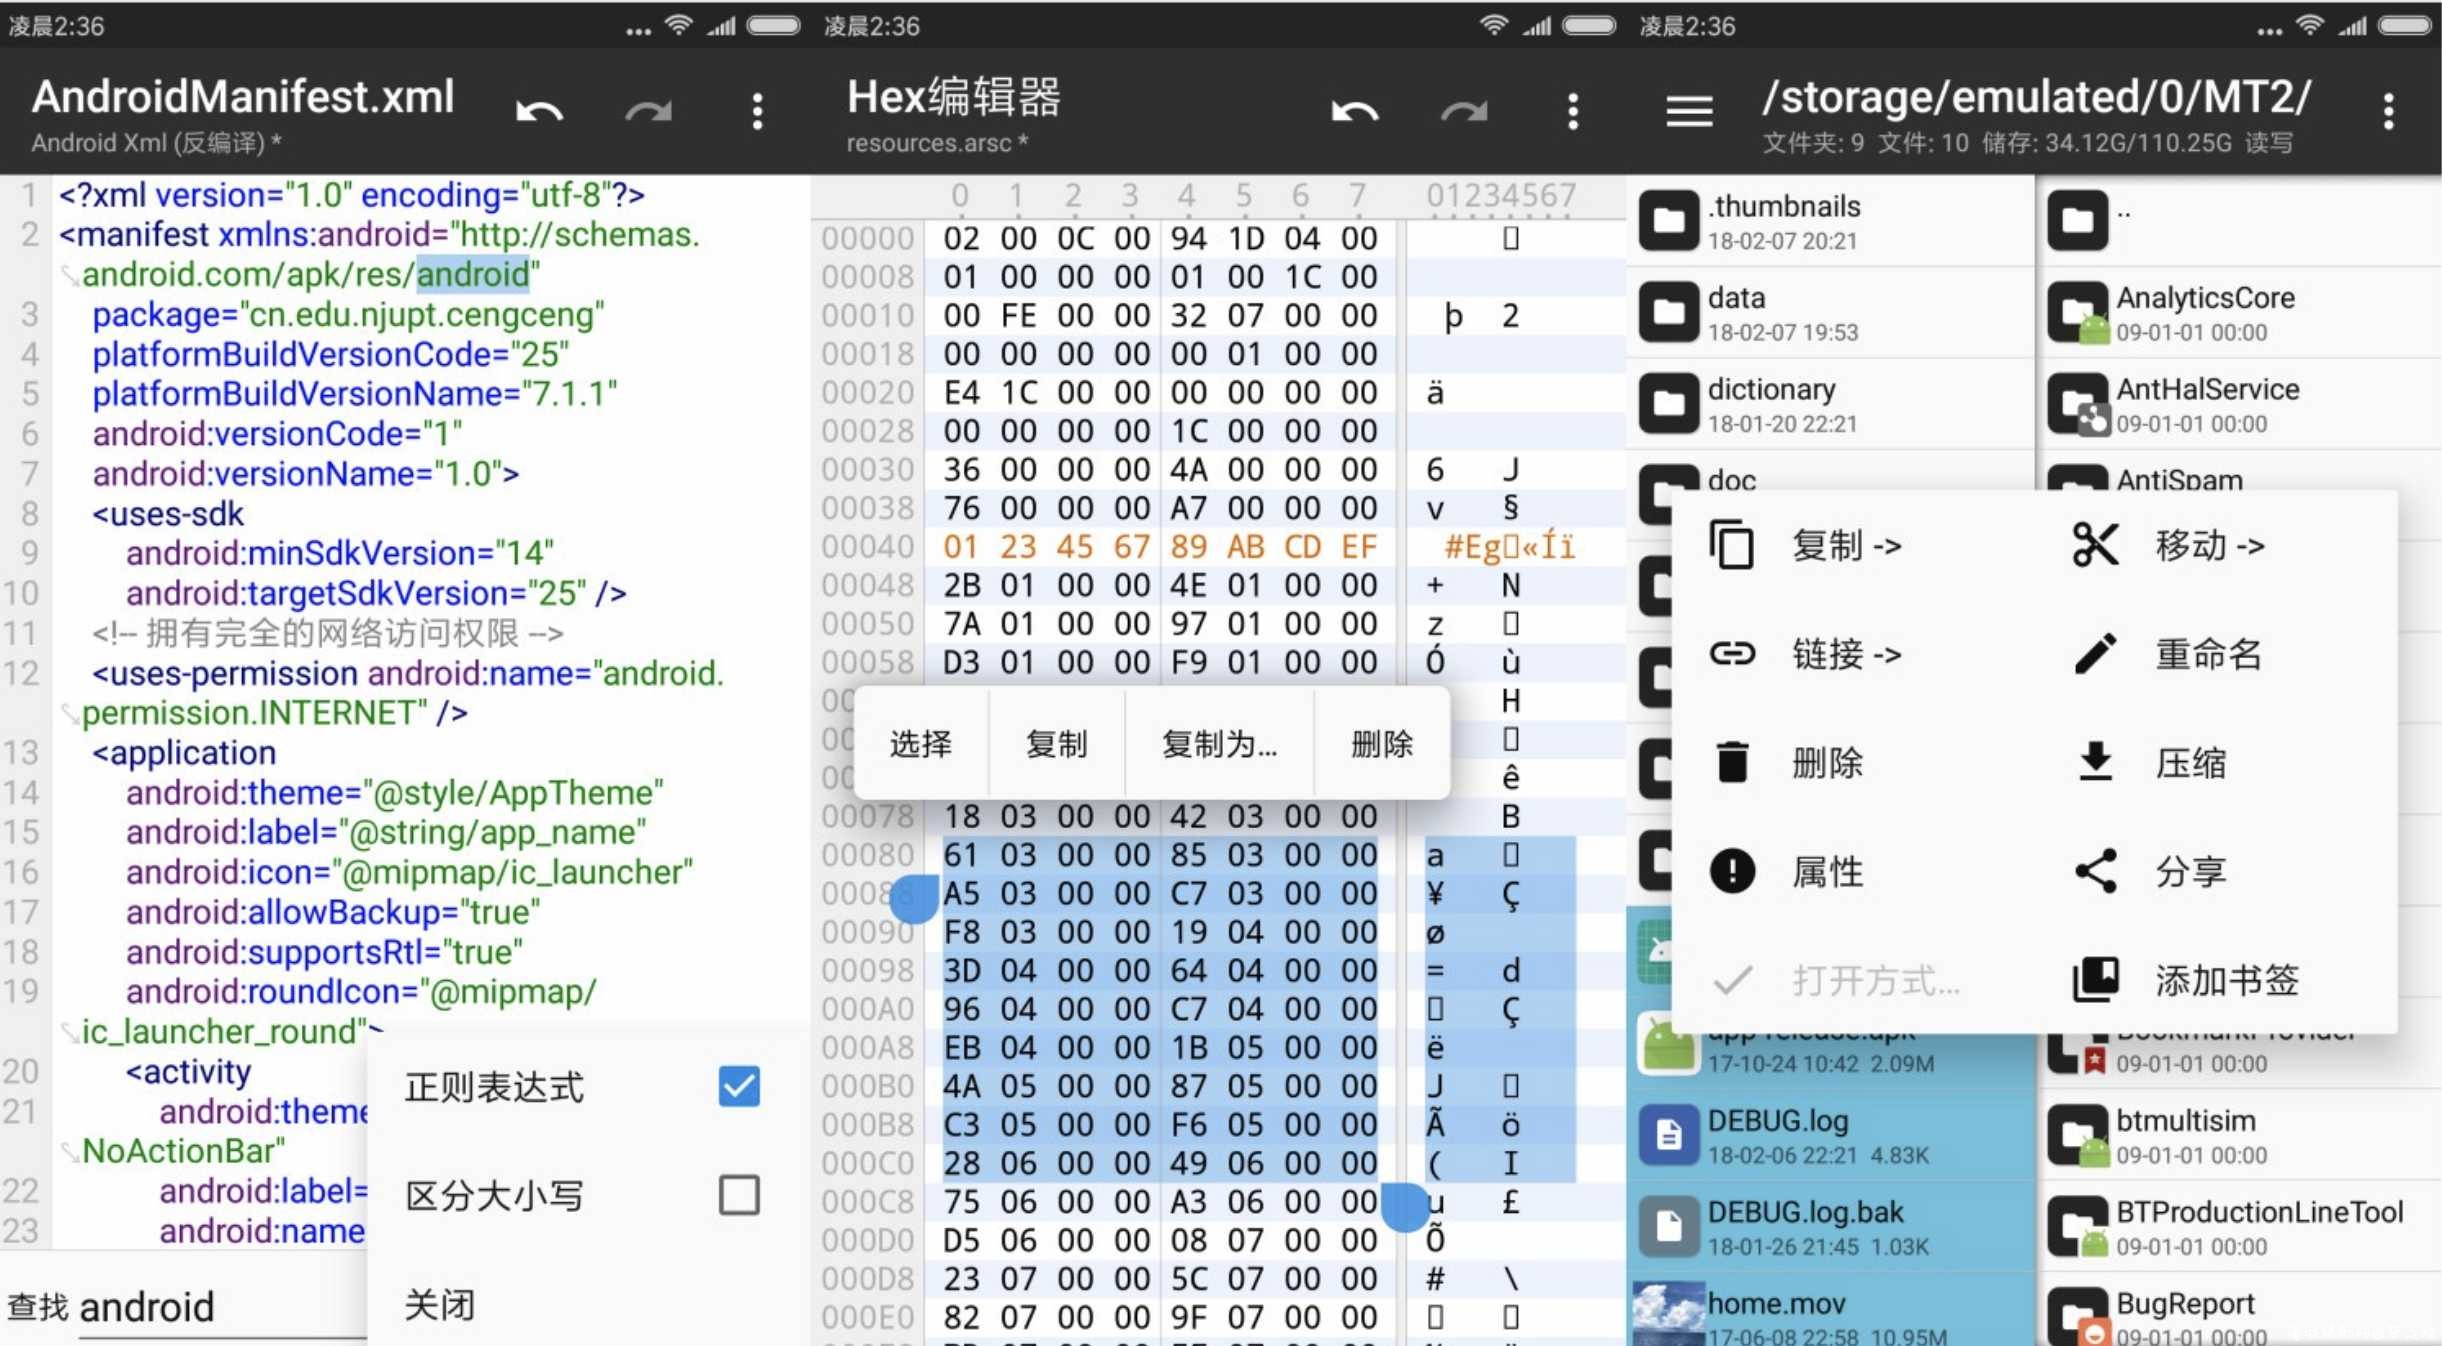The height and width of the screenshot is (1346, 2442).
Task: Open the data folder icon
Action: pos(1669,312)
